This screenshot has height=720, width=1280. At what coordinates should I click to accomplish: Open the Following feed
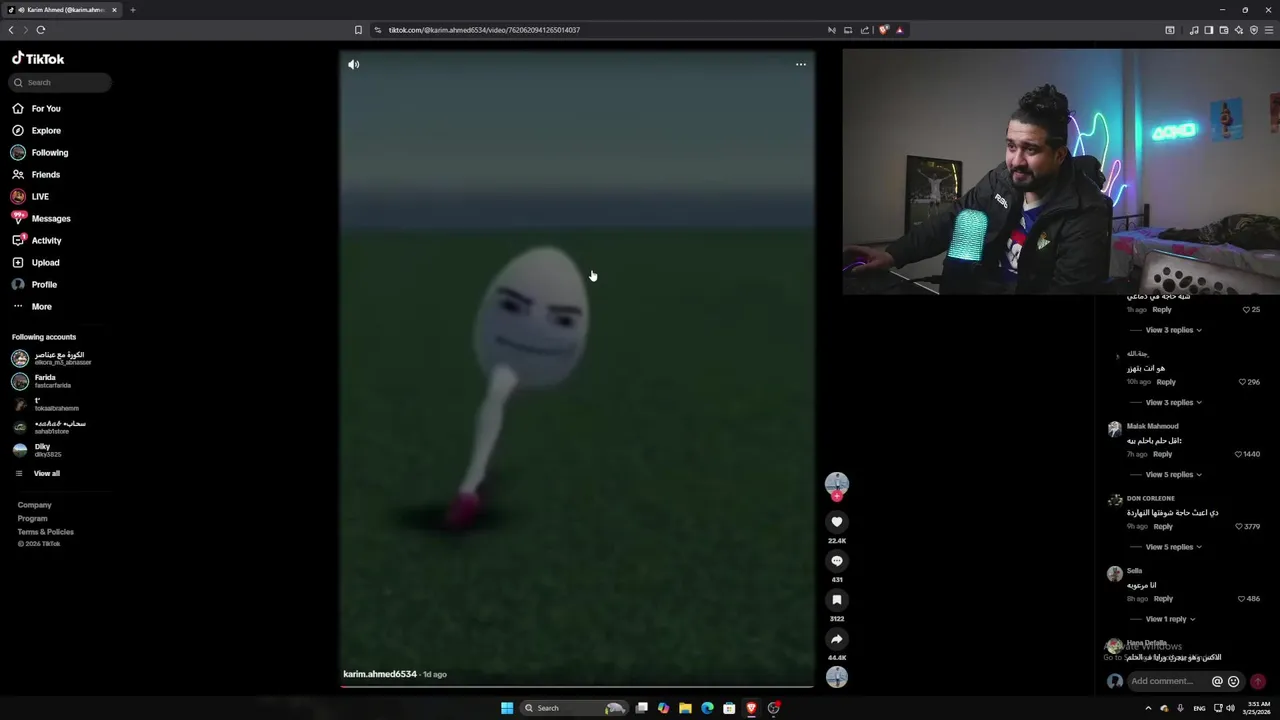tap(40, 153)
